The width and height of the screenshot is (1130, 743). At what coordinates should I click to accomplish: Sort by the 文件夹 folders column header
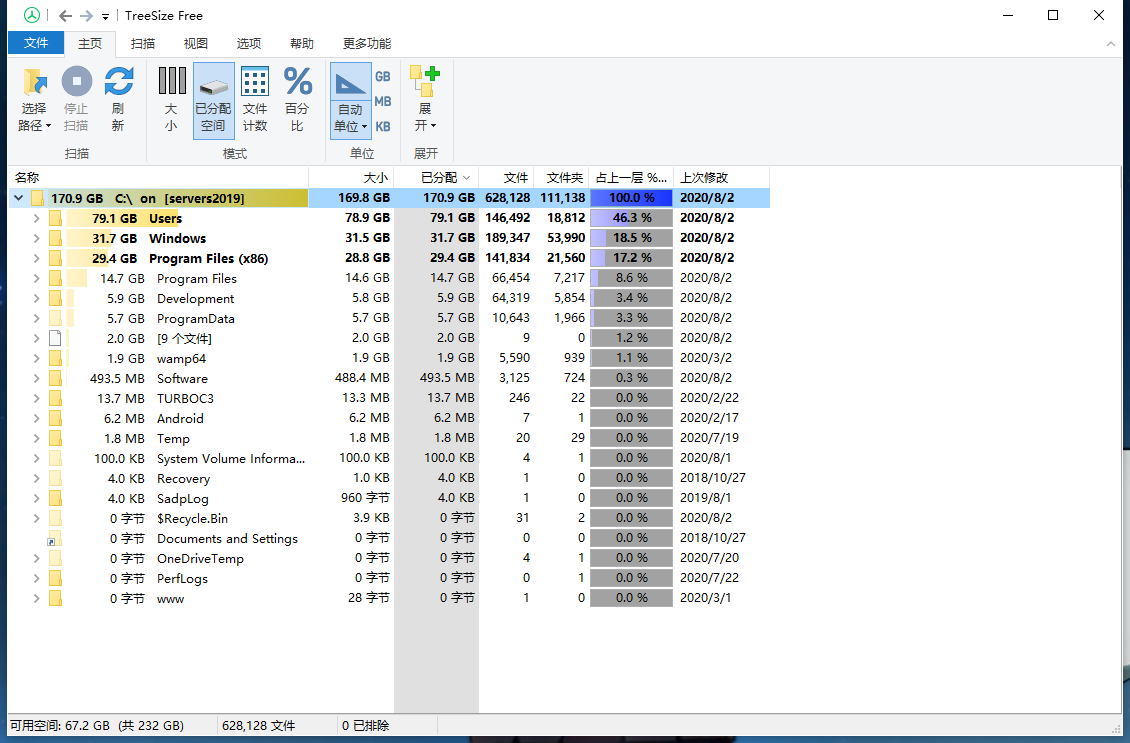562,177
